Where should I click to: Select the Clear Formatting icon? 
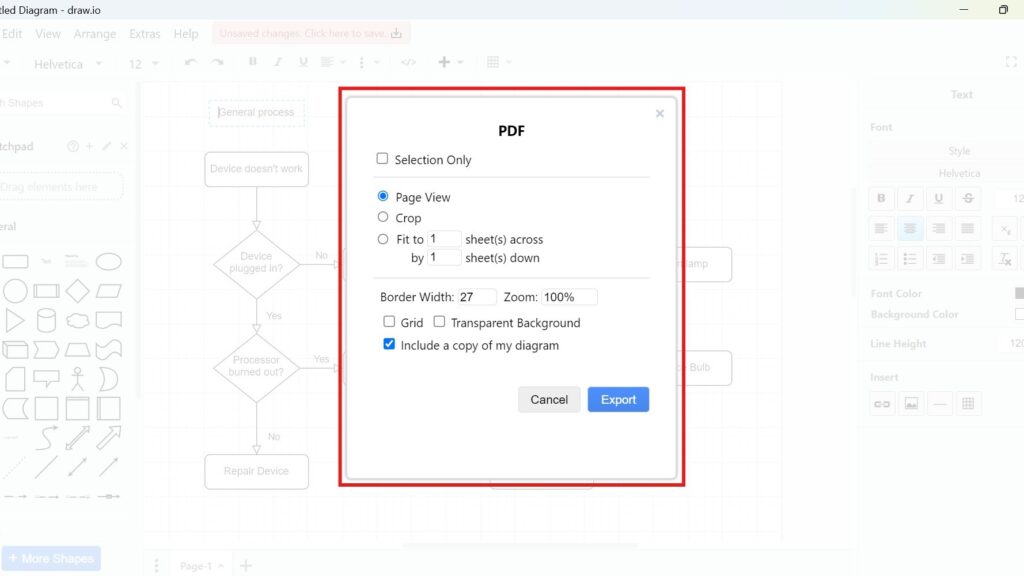pos(1005,258)
